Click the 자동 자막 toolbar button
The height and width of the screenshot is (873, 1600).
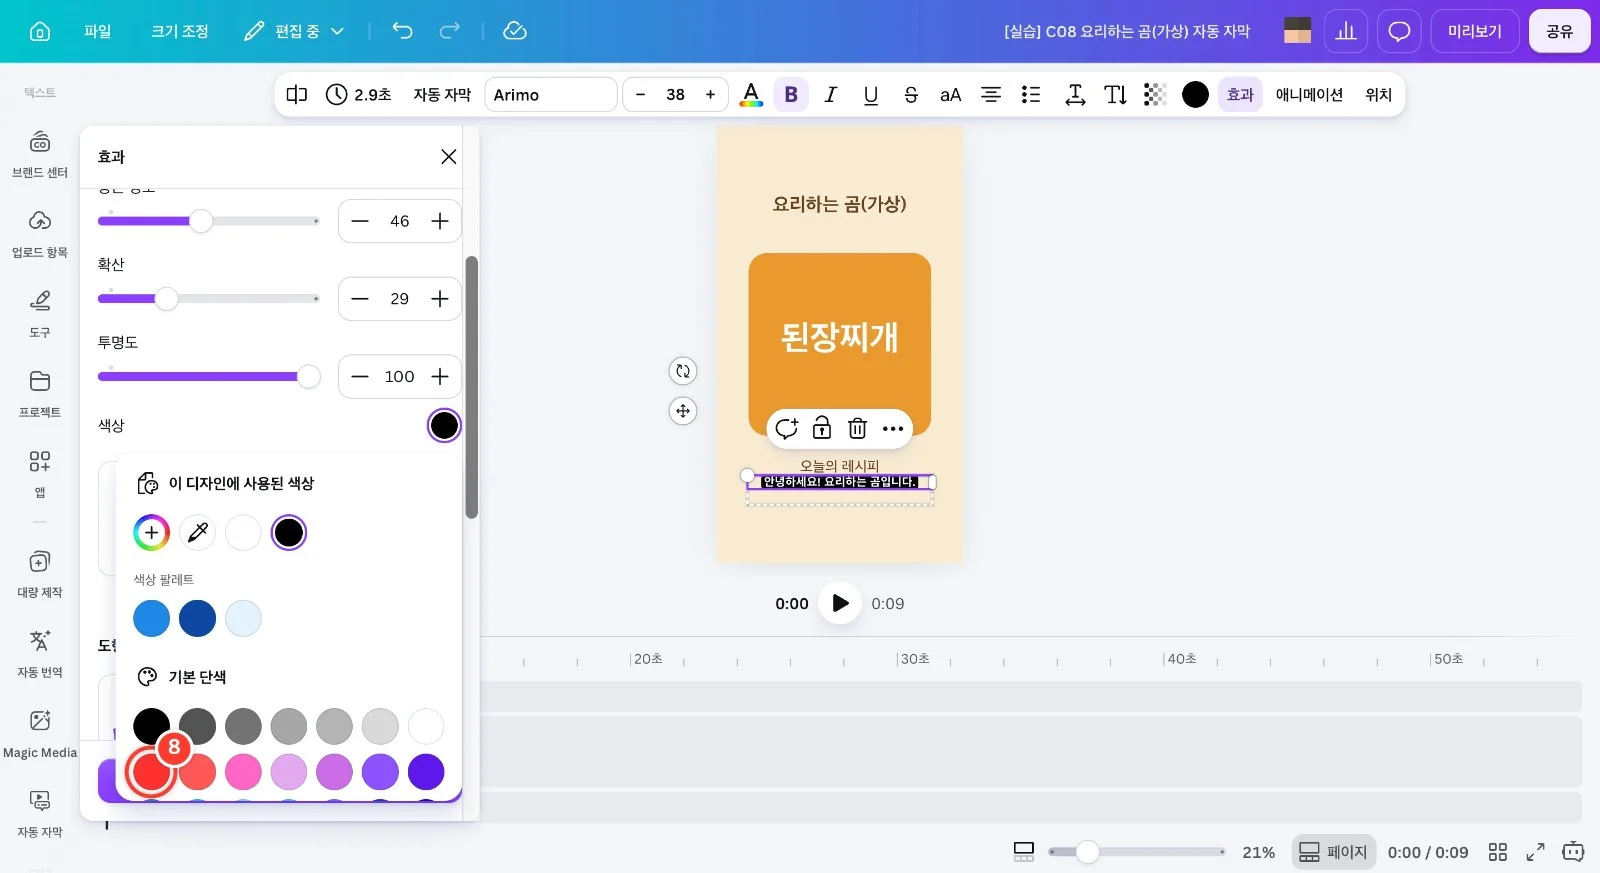tap(442, 95)
